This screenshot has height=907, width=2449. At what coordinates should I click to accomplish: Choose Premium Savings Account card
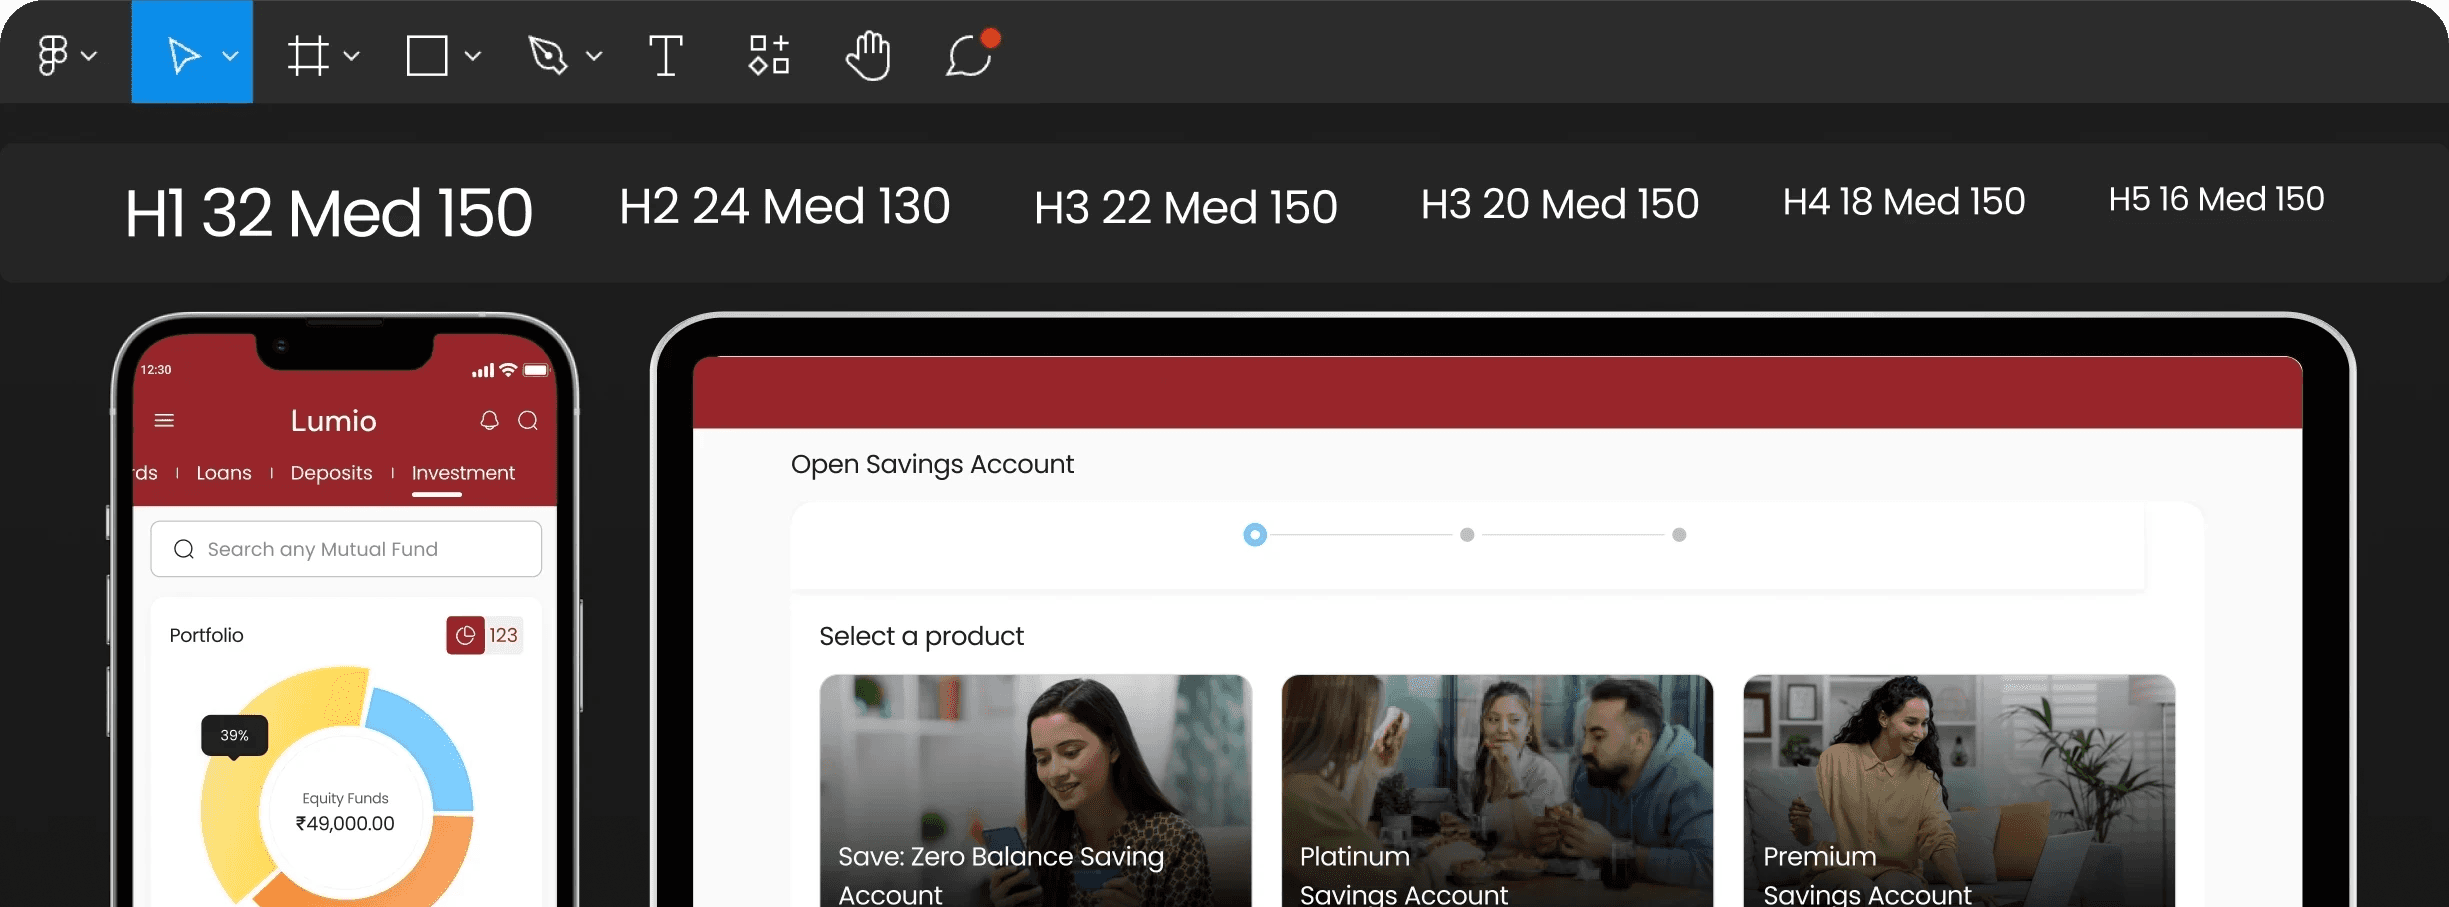(x=1959, y=791)
